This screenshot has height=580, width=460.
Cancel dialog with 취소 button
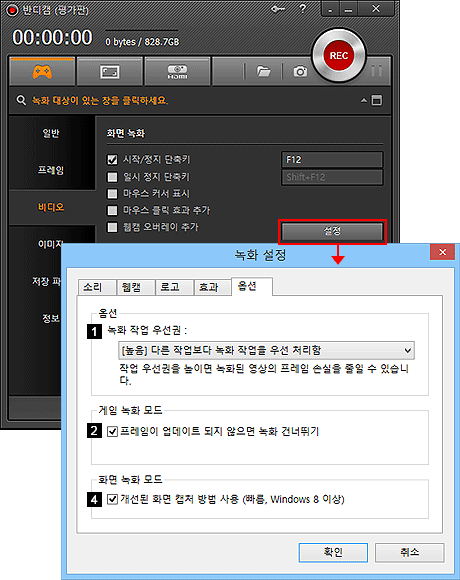(x=410, y=552)
